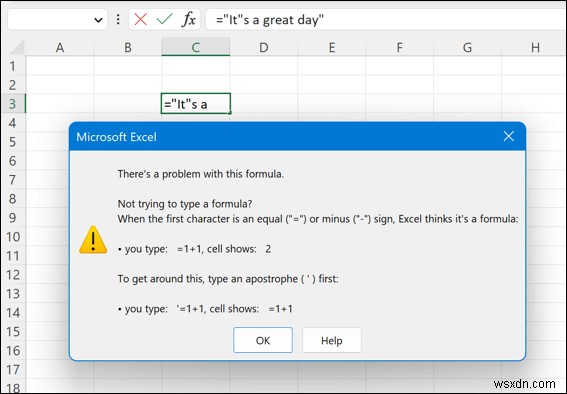Screen dimensions: 567x394
Task: Click the red Cancel entry X icon
Action: pos(140,19)
